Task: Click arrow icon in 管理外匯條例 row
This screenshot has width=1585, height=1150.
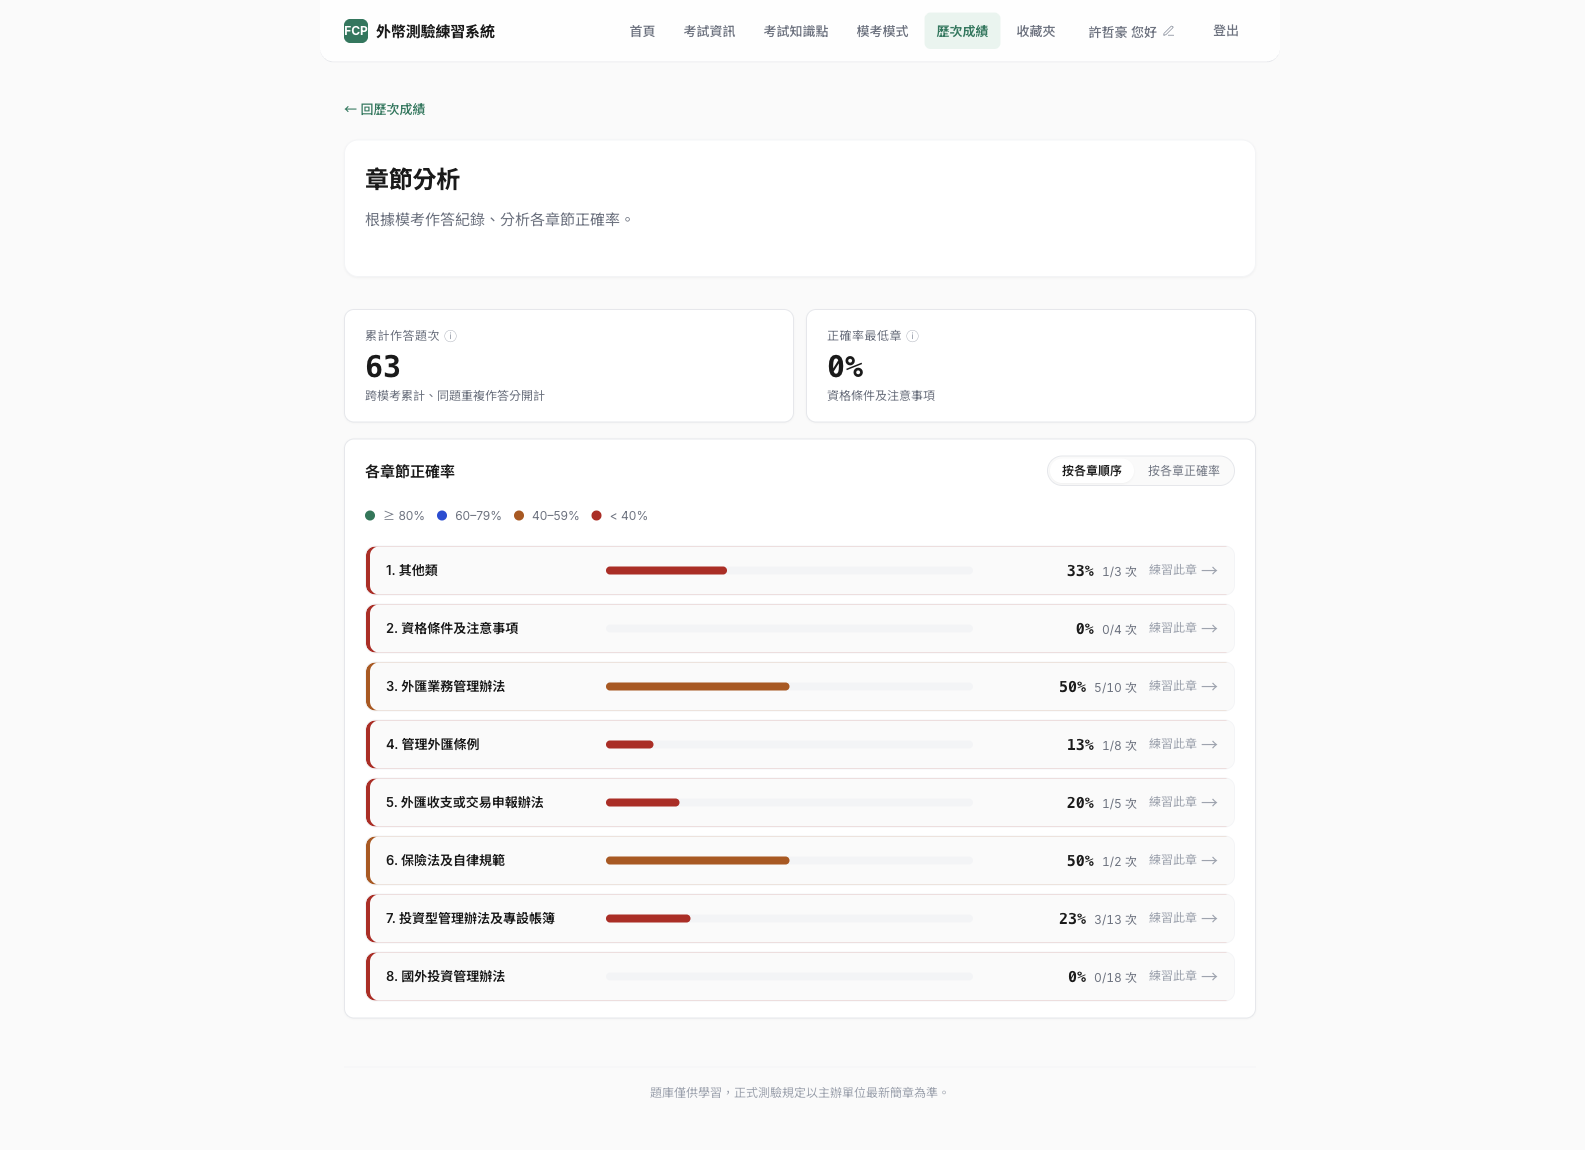Action: [1210, 745]
